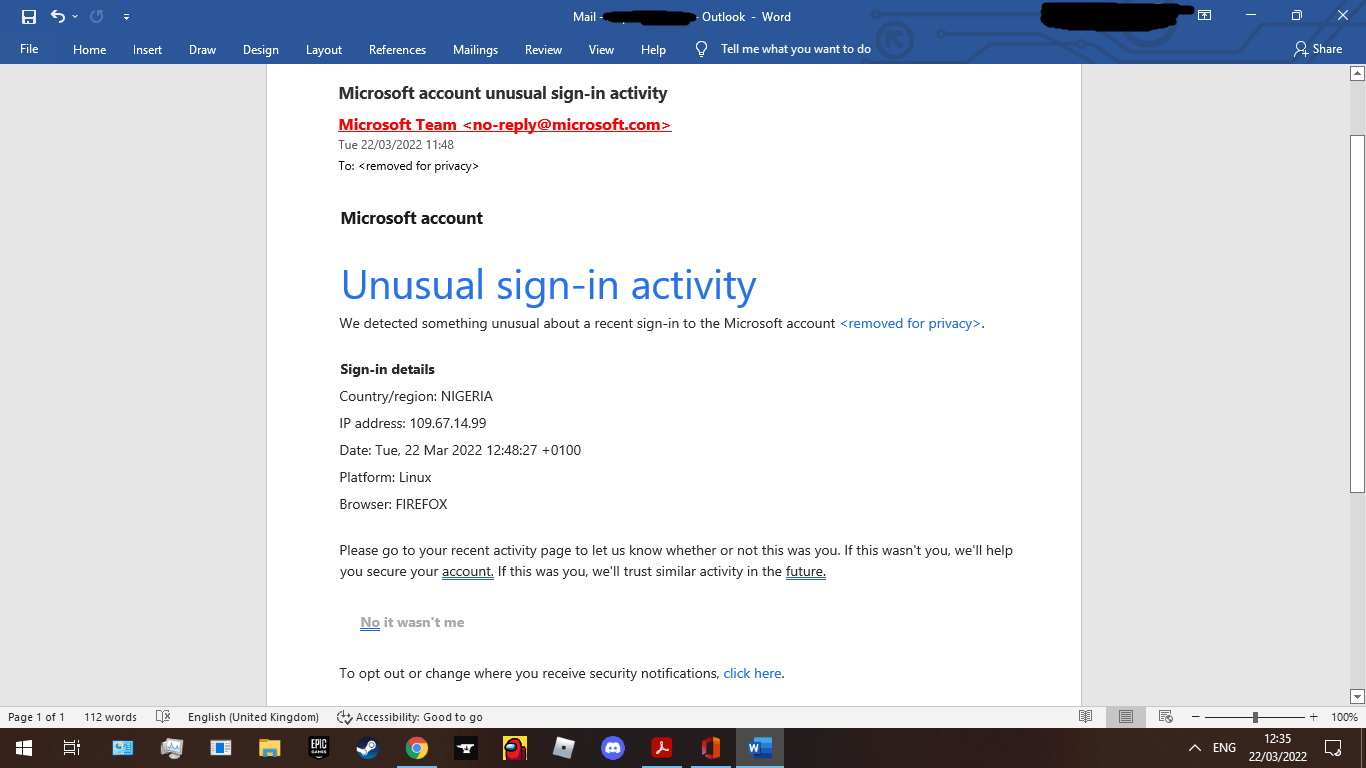Expand Customize Quick Access Toolbar dropdown

126,16
